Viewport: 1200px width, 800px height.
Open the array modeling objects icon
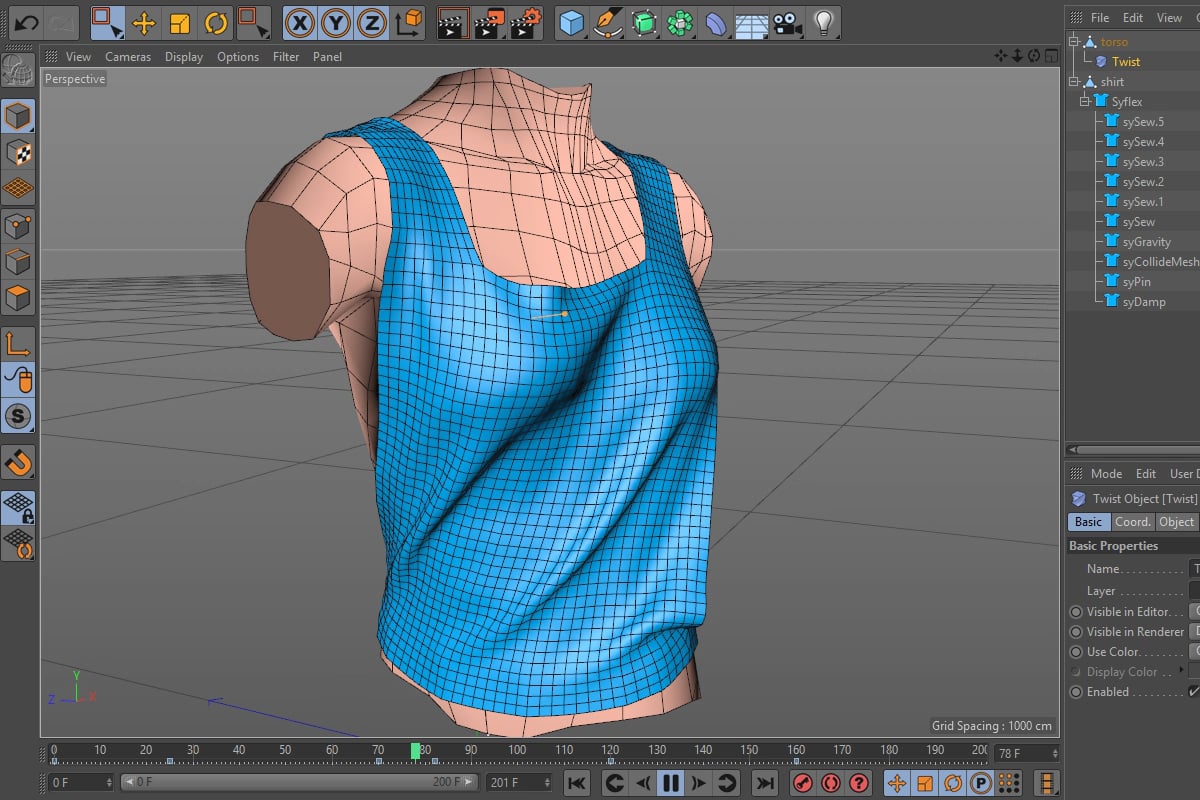click(681, 22)
